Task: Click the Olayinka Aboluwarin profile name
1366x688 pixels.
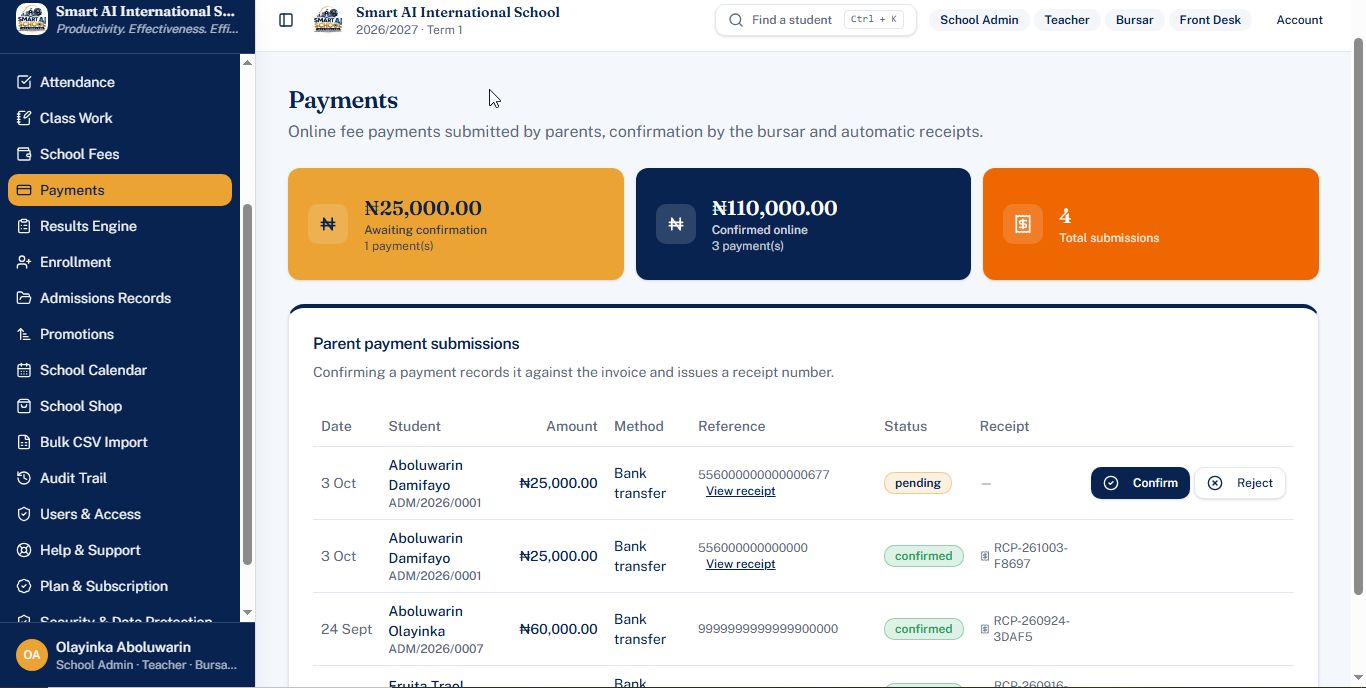Action: (123, 647)
